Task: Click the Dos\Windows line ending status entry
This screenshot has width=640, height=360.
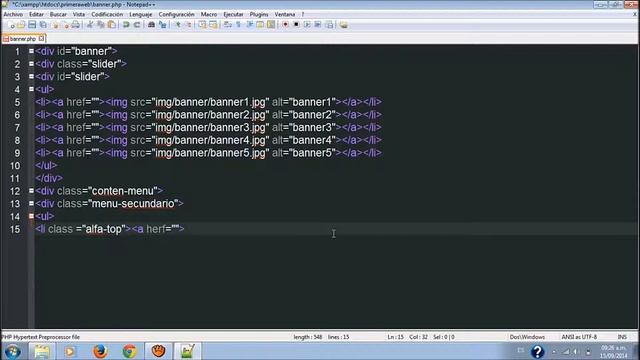Action: 527,337
